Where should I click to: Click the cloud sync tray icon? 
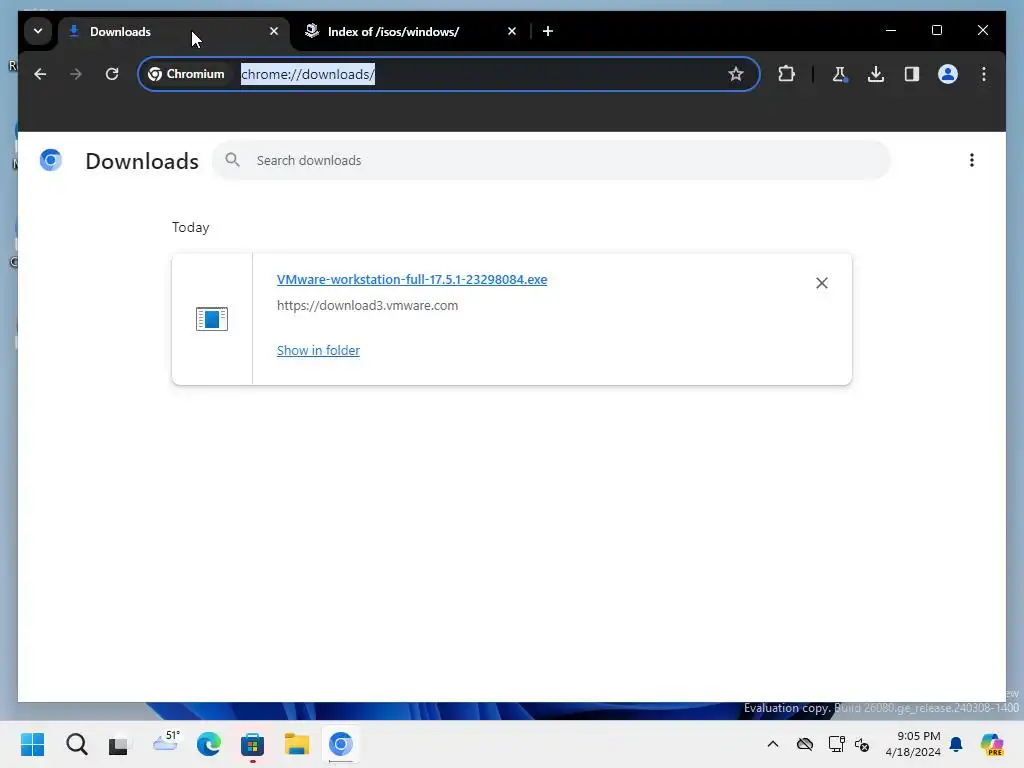pos(805,744)
